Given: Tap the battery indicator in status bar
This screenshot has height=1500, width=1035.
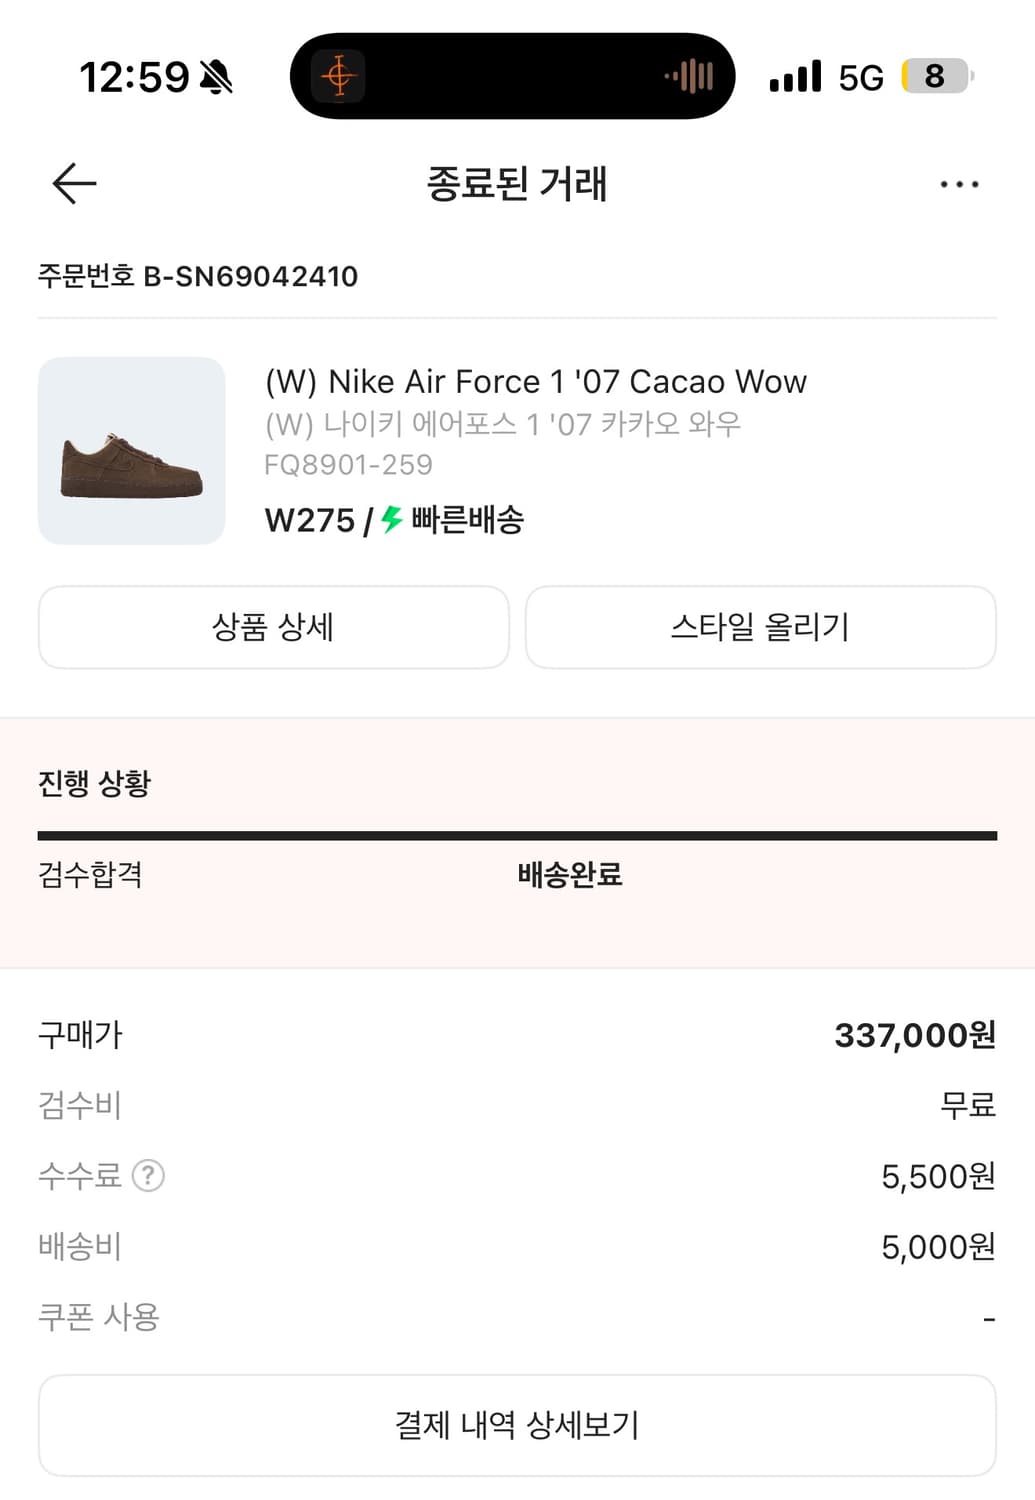Looking at the screenshot, I should click(x=937, y=76).
